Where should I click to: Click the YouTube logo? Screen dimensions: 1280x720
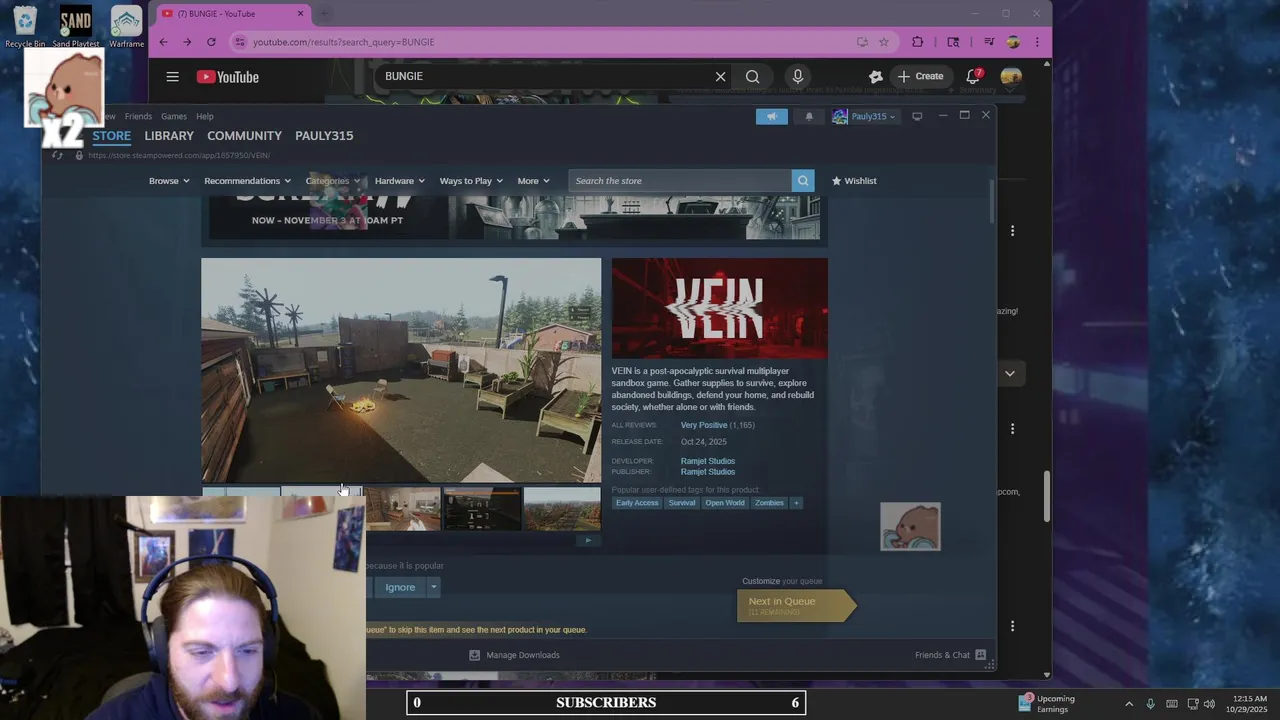point(228,77)
